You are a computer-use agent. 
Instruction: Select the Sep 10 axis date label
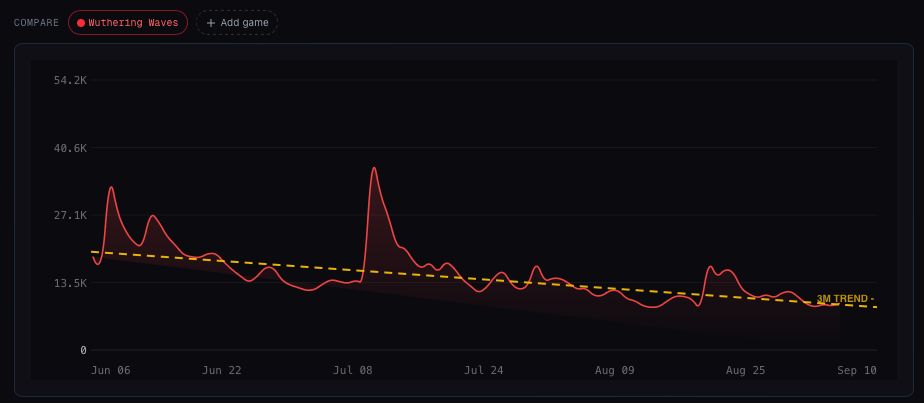(x=857, y=371)
